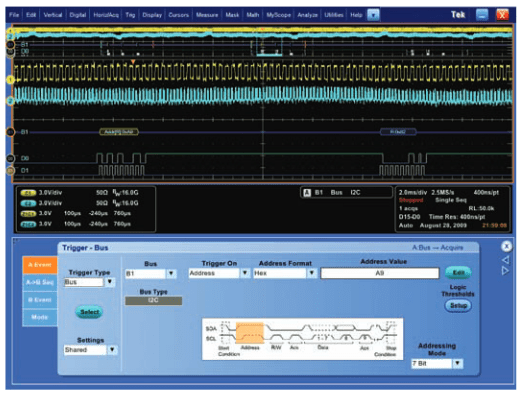Click the right-pointing triangle panel arrow

coord(506,271)
